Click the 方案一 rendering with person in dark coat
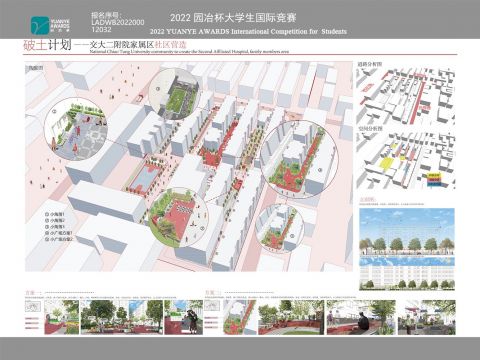Viewport: 480px width, 360px height. [183, 317]
